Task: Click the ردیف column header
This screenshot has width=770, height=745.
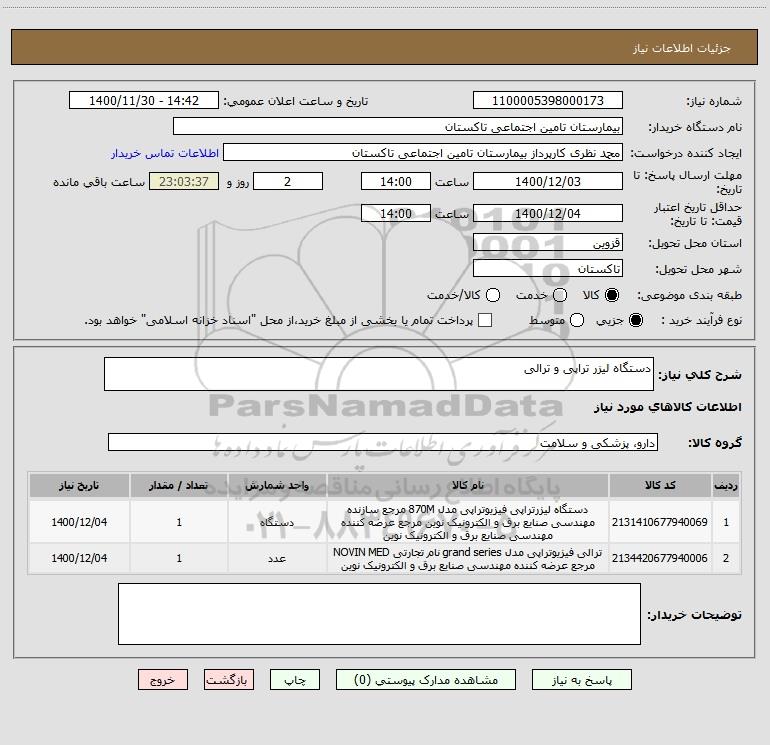Action: pyautogui.click(x=726, y=485)
